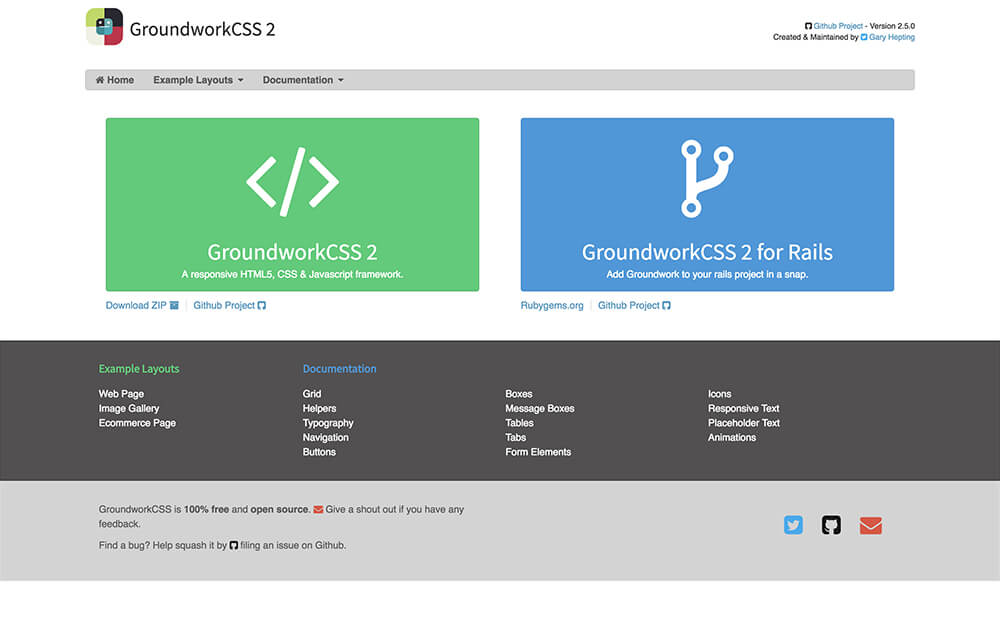Click 'Give a shout out' feedback link

click(360, 510)
